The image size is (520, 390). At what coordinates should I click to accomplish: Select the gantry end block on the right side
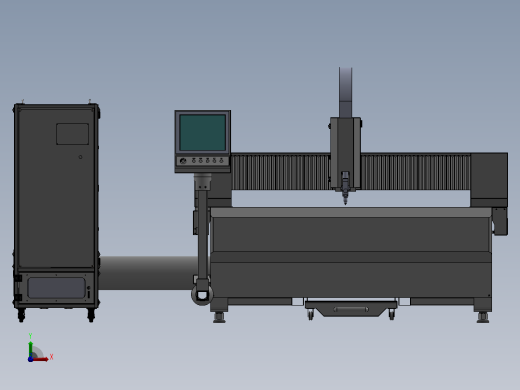[x=489, y=179]
